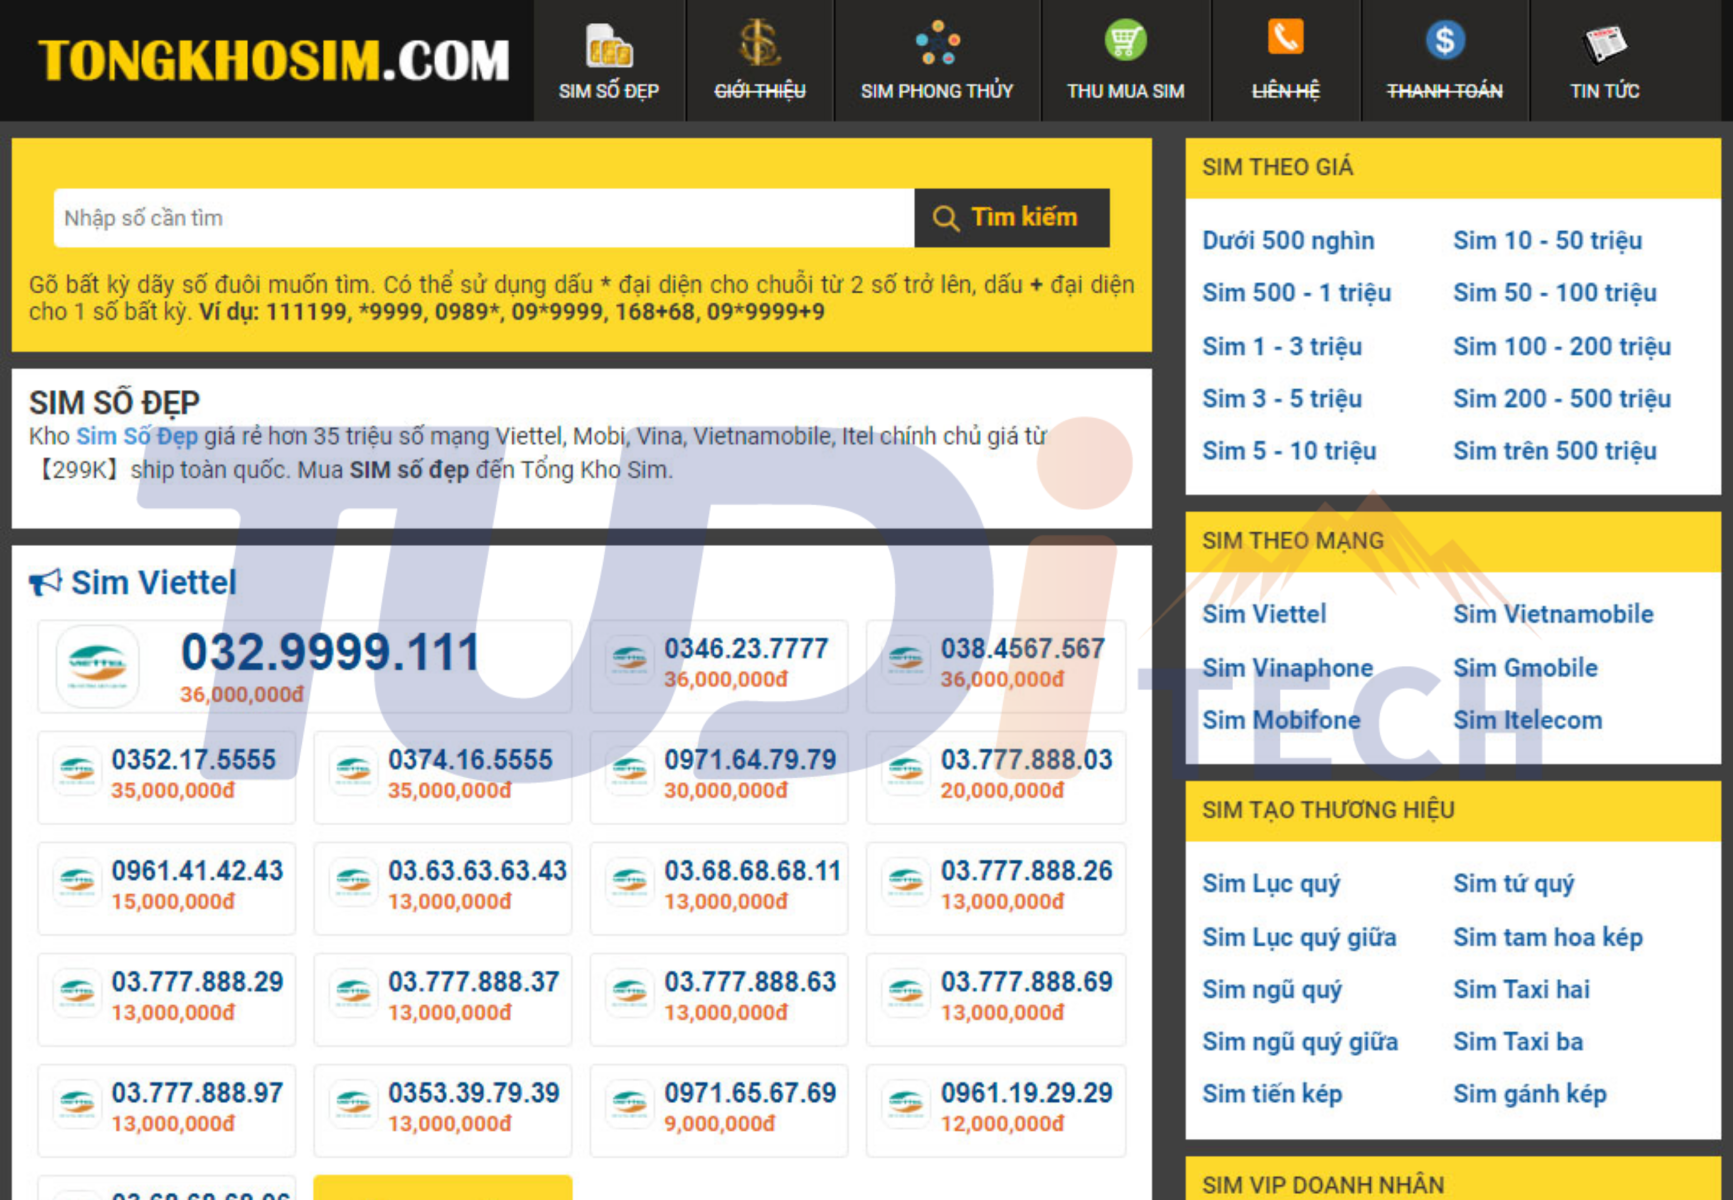1733x1200 pixels.
Task: Click the THU MUA SIM shopping cart icon
Action: (x=1125, y=41)
